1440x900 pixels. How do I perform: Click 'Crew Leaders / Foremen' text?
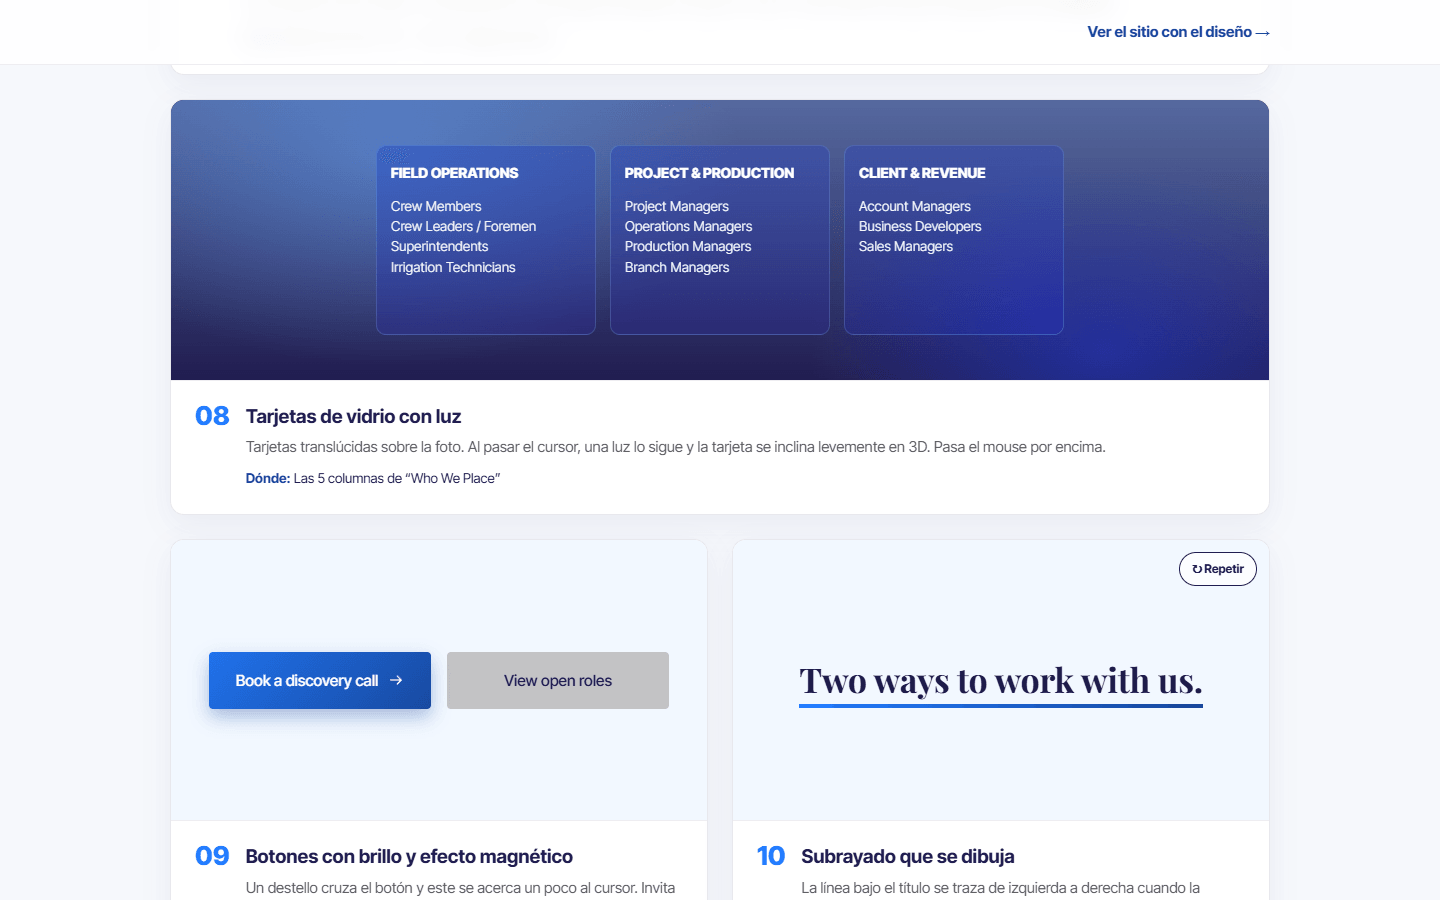(x=463, y=226)
